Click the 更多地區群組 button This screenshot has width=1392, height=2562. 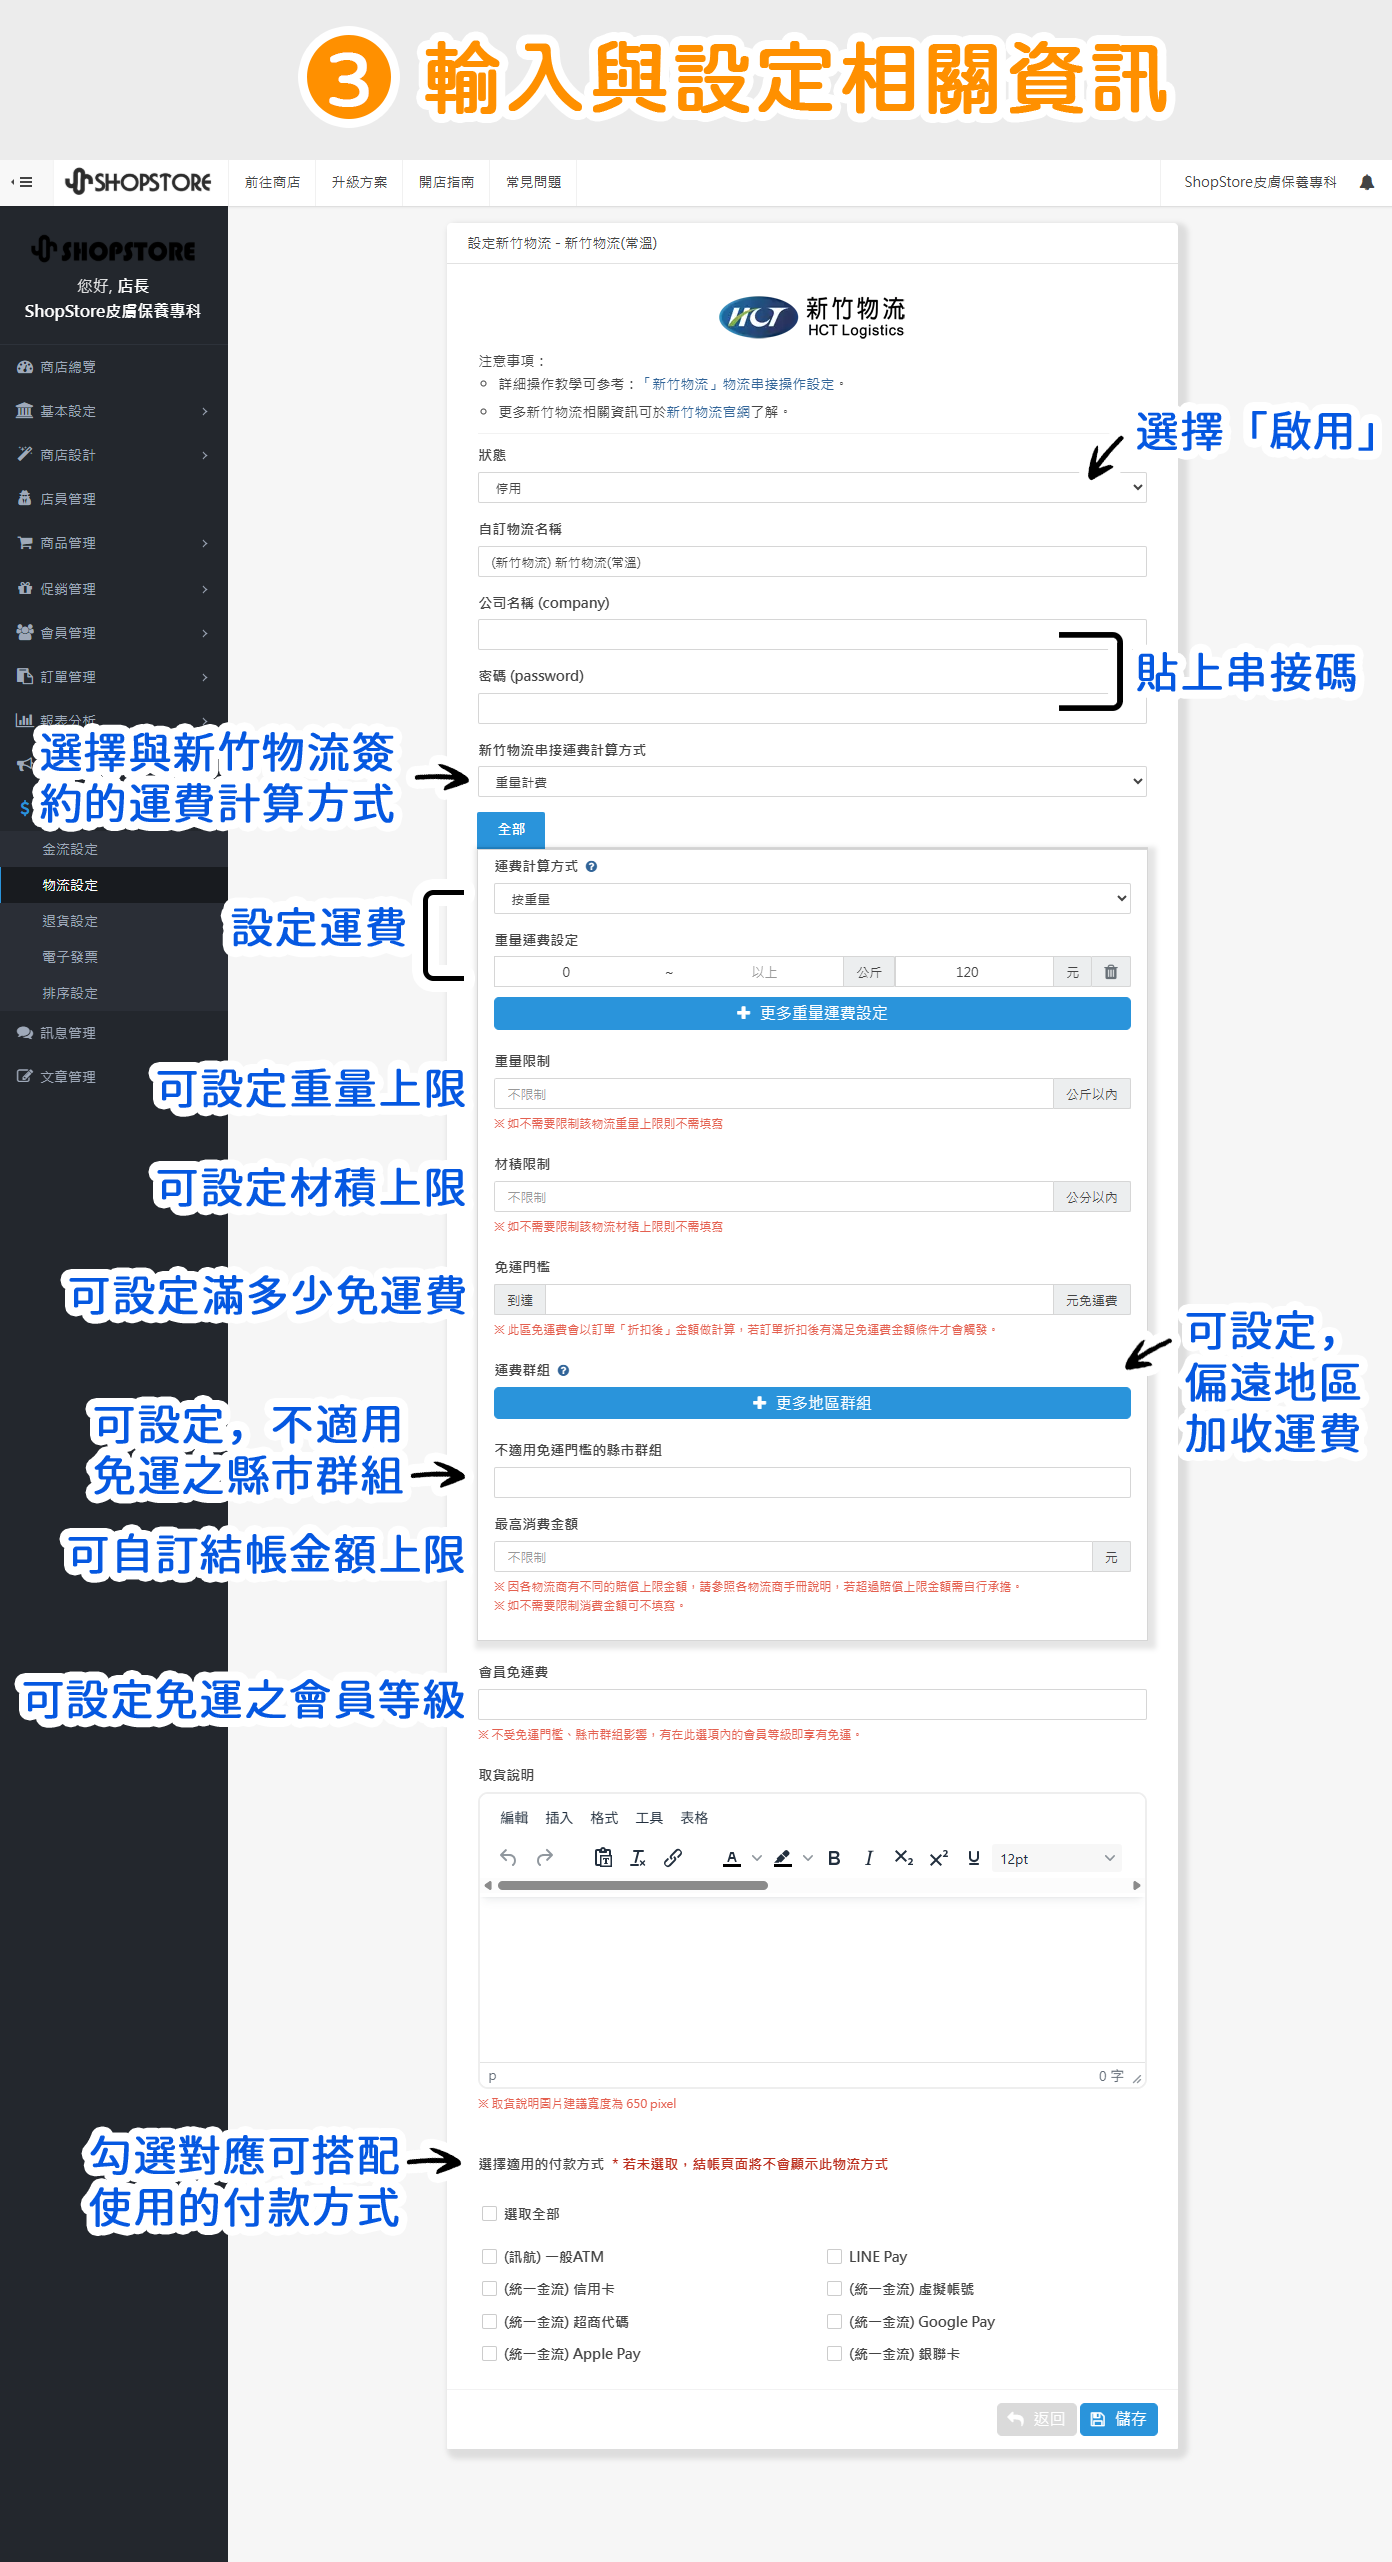pyautogui.click(x=812, y=1403)
